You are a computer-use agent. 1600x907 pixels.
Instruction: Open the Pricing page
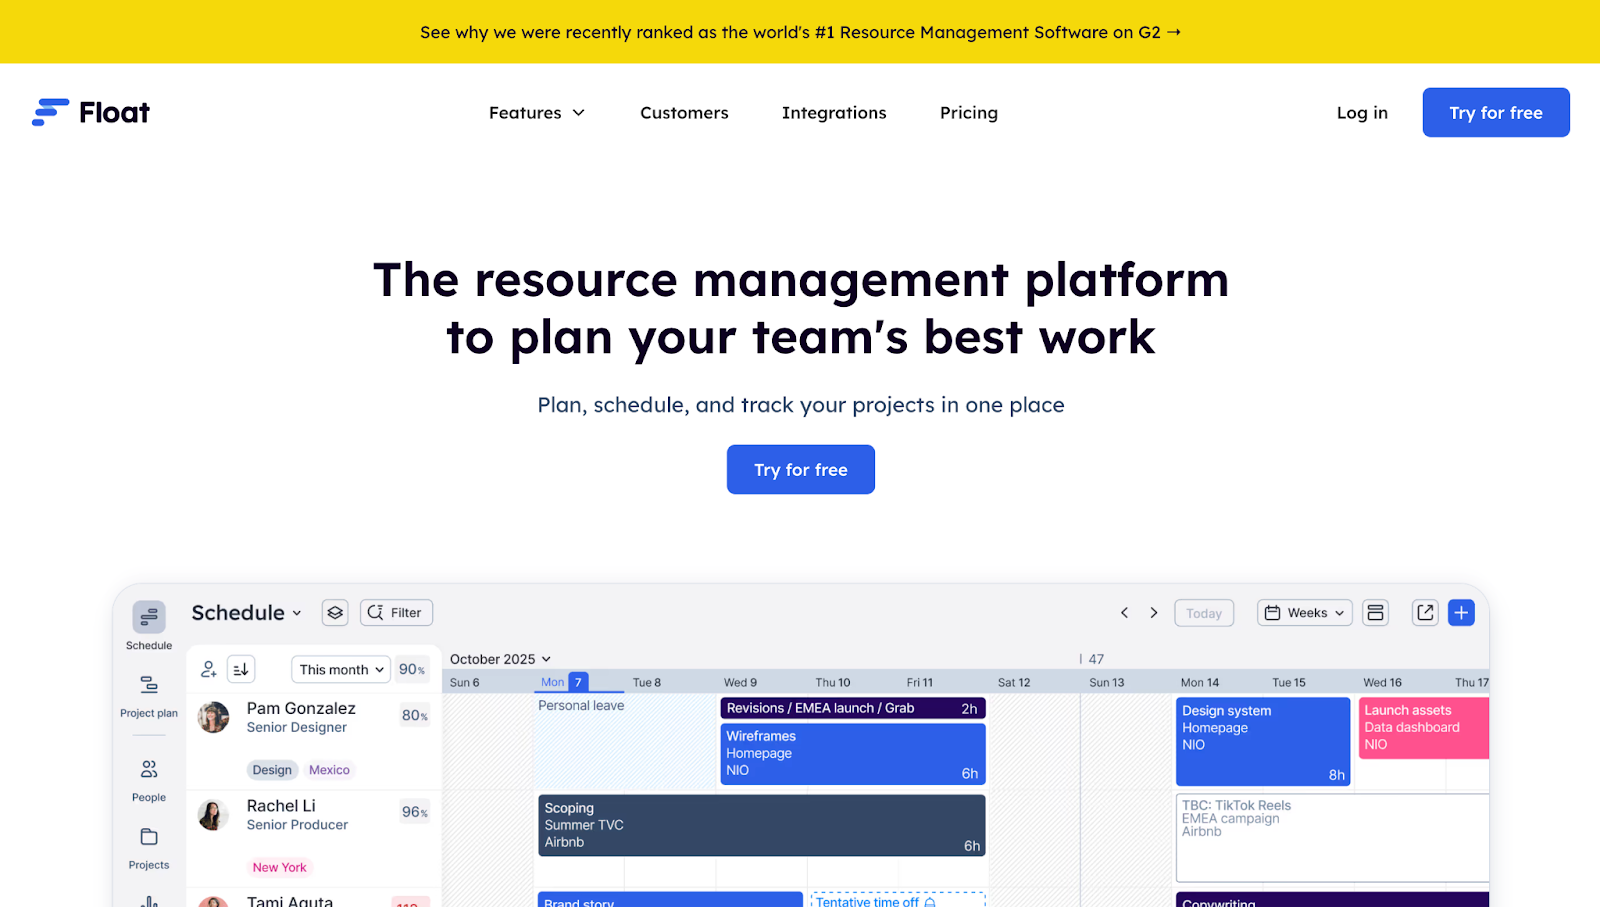(x=969, y=113)
